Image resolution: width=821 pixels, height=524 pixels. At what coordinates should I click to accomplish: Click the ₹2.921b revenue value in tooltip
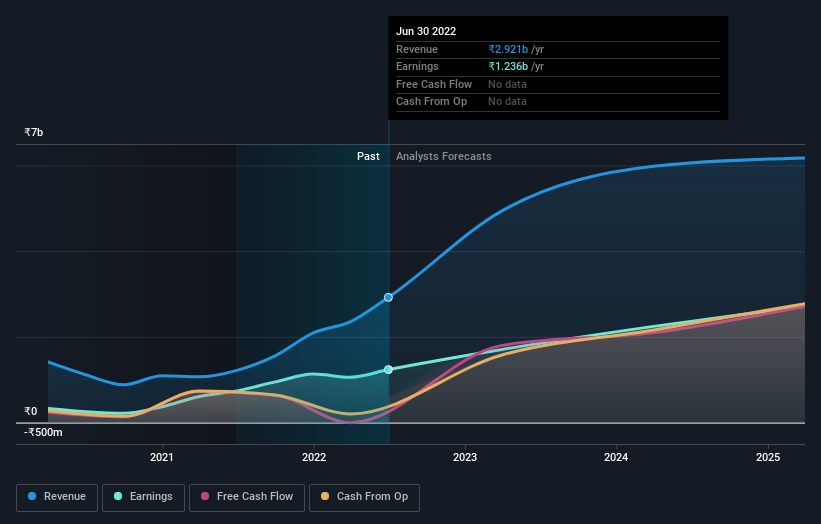pyautogui.click(x=508, y=49)
